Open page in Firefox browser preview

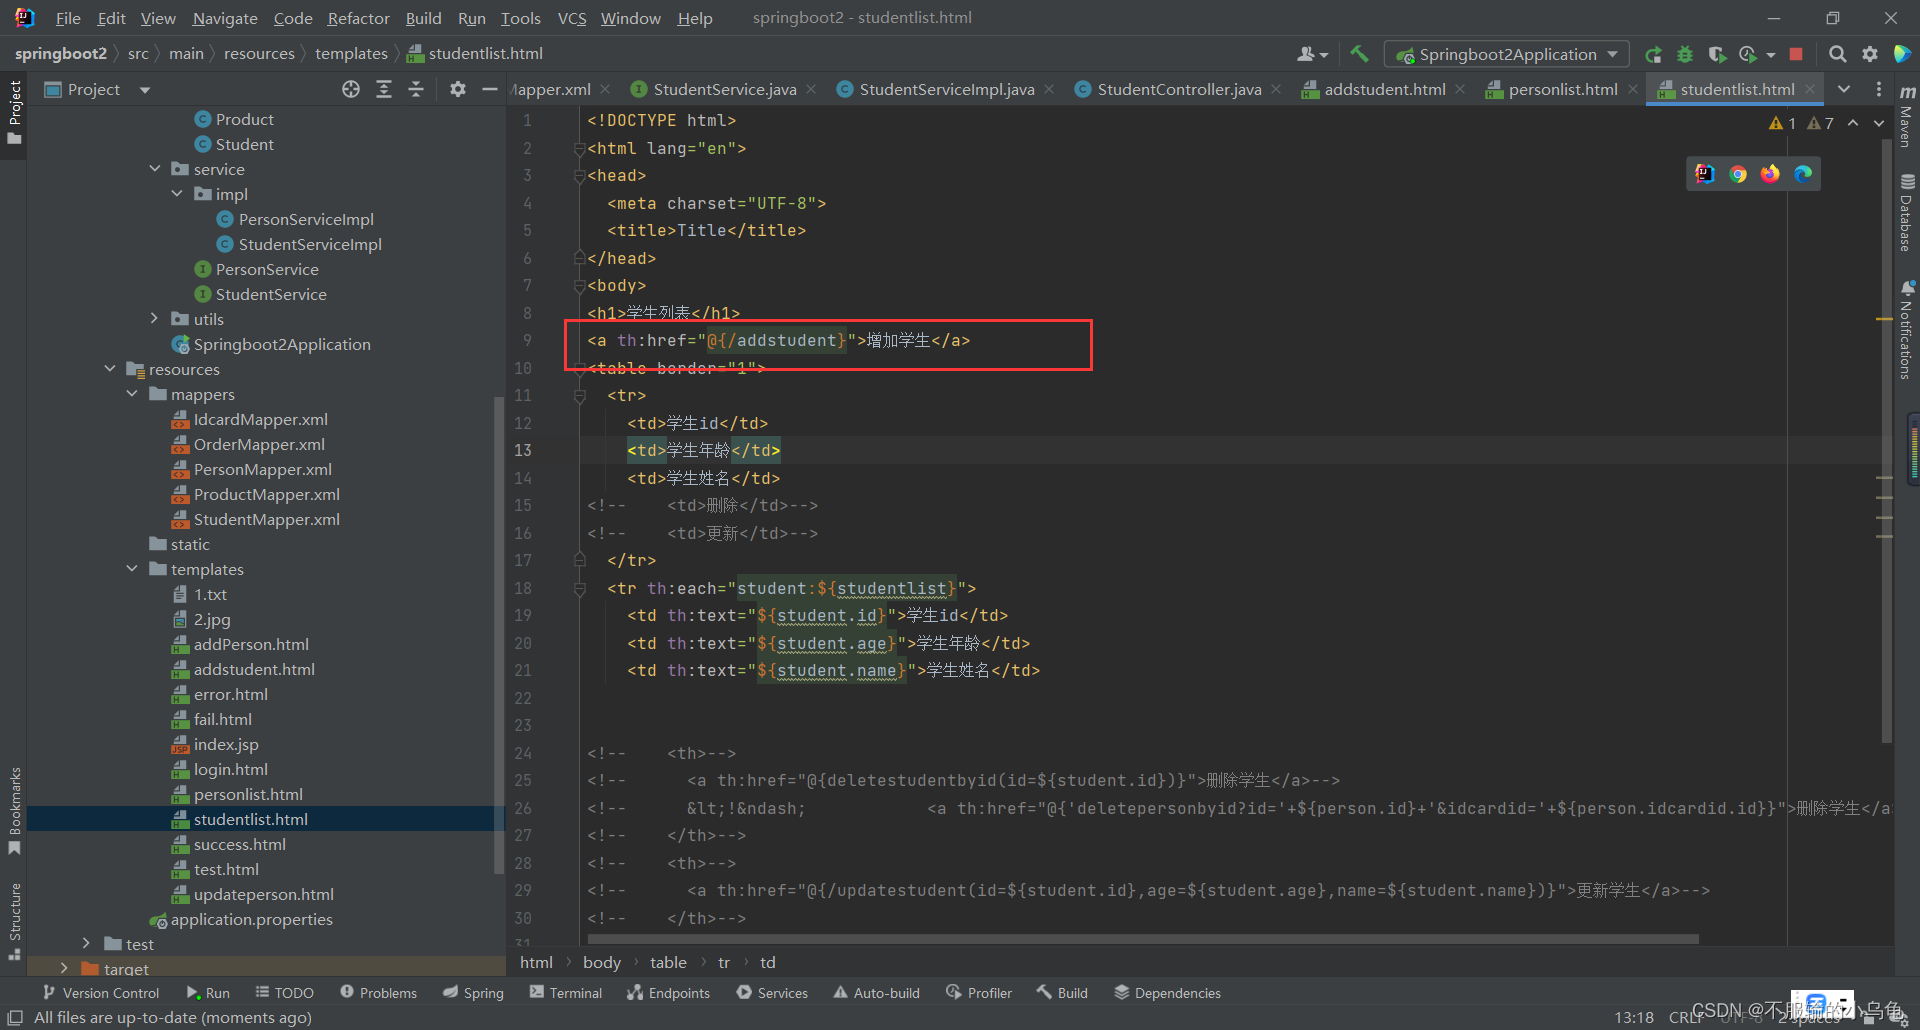(1770, 174)
